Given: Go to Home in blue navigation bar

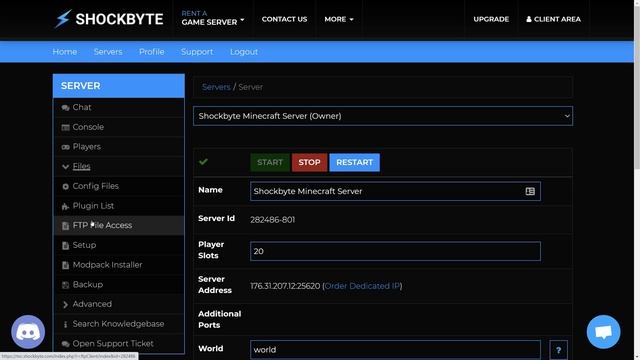Looking at the screenshot, I should point(64,52).
